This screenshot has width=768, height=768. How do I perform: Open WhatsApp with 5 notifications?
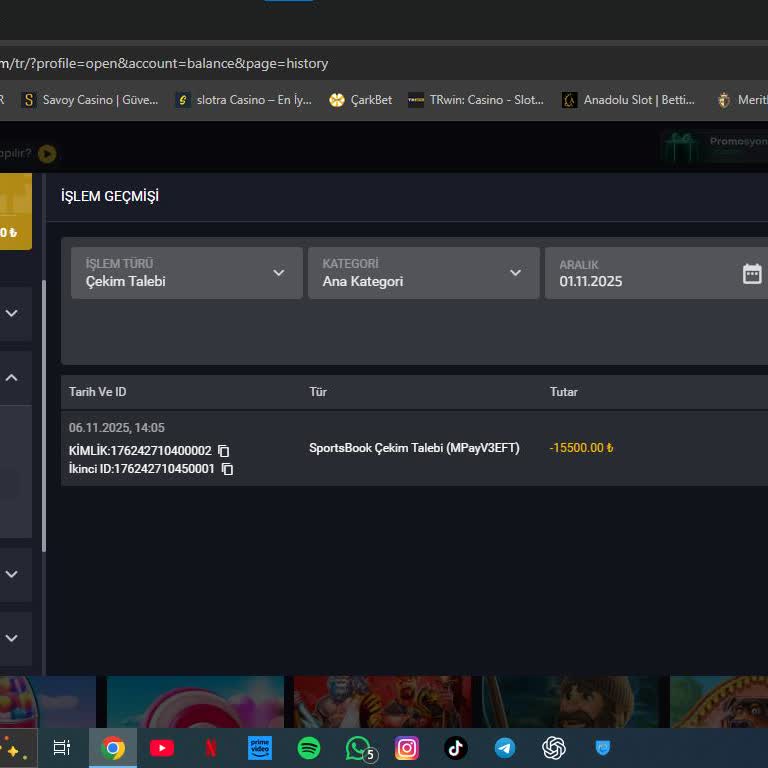point(360,749)
